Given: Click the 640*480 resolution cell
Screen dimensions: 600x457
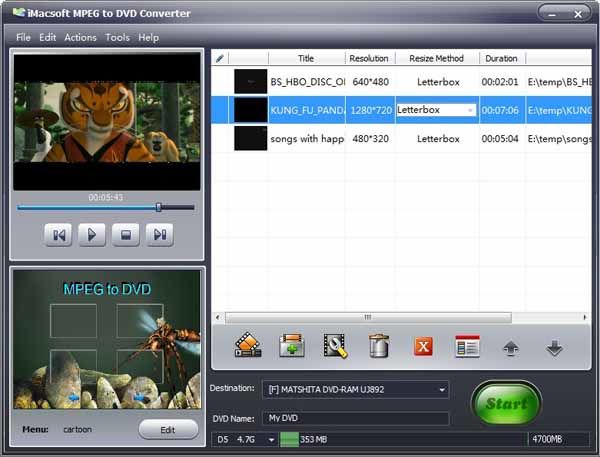Looking at the screenshot, I should 370,82.
